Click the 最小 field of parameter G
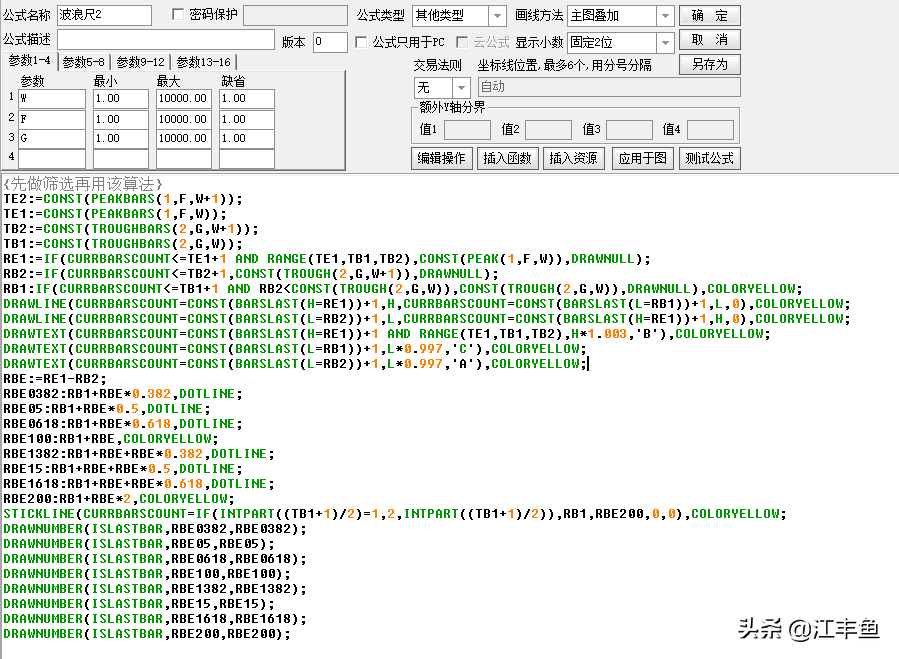This screenshot has height=659, width=899. 121,138
